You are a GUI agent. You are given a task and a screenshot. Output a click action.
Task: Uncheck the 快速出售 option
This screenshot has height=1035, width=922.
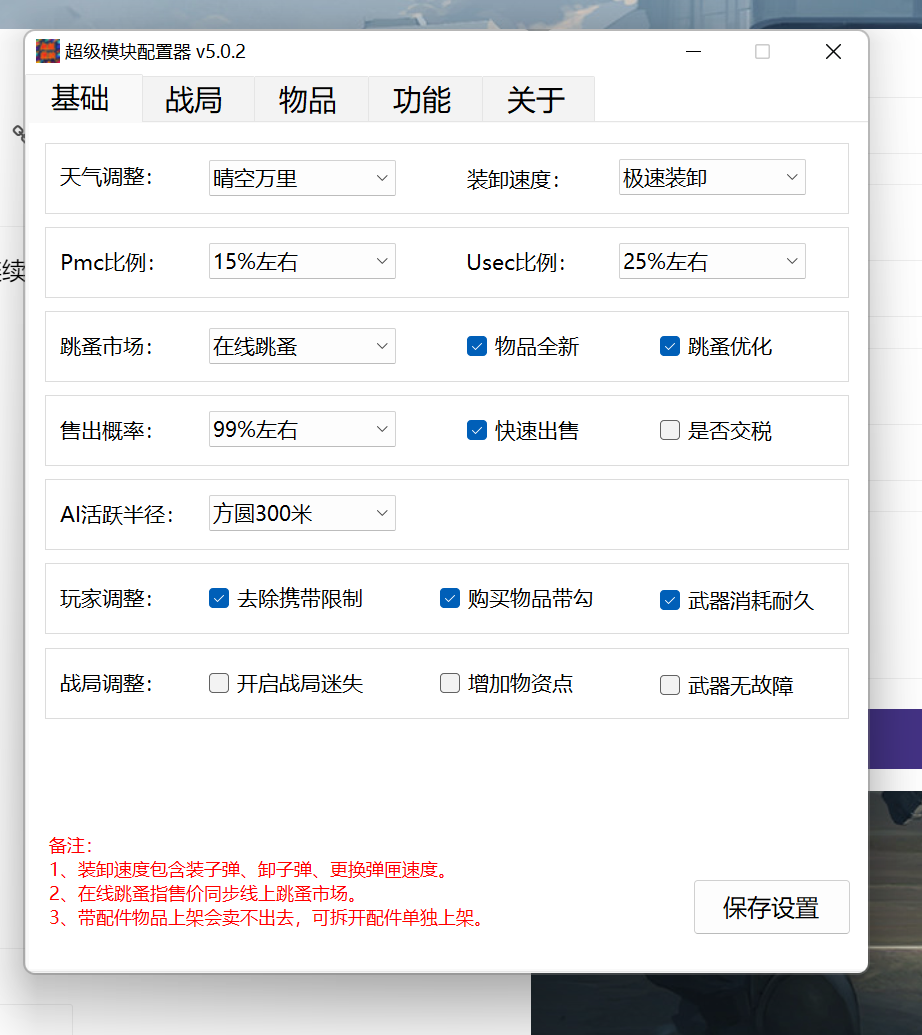coord(477,430)
